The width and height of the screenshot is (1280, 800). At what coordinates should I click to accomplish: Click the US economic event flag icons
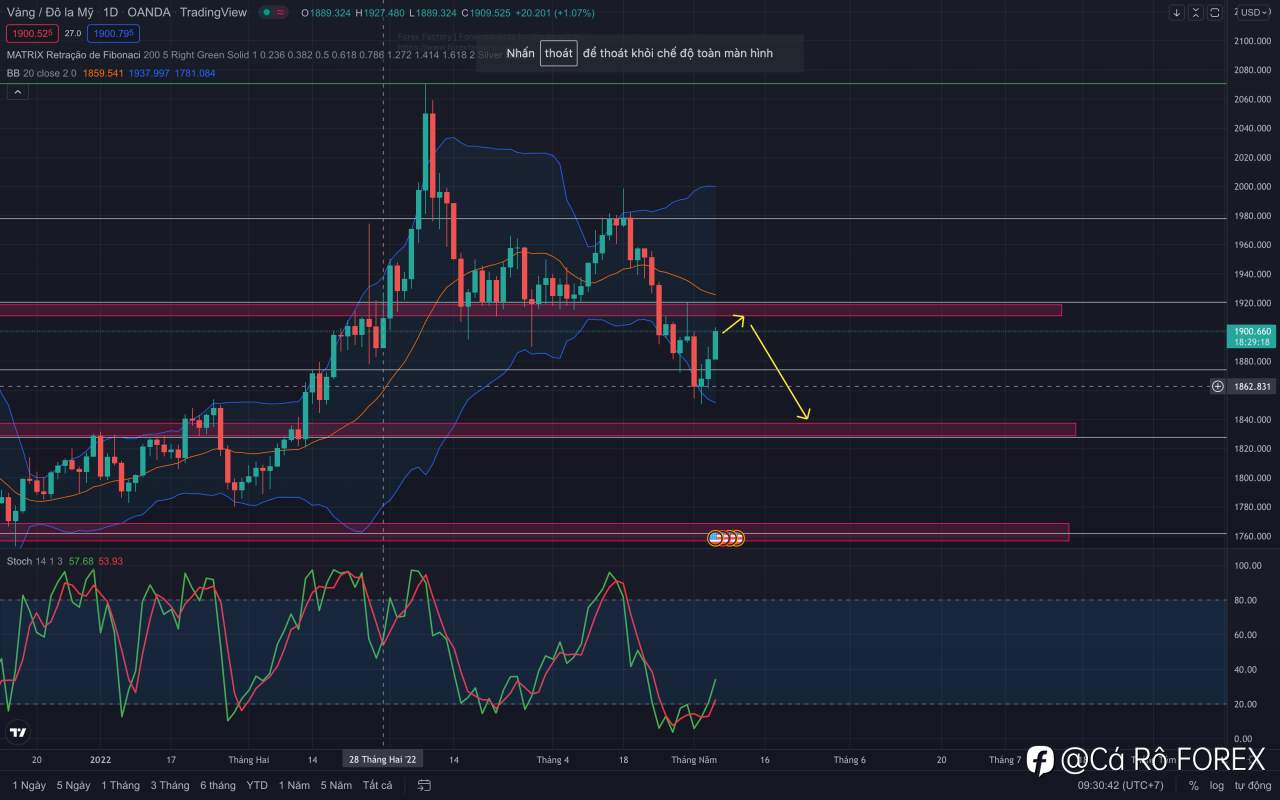(x=726, y=538)
